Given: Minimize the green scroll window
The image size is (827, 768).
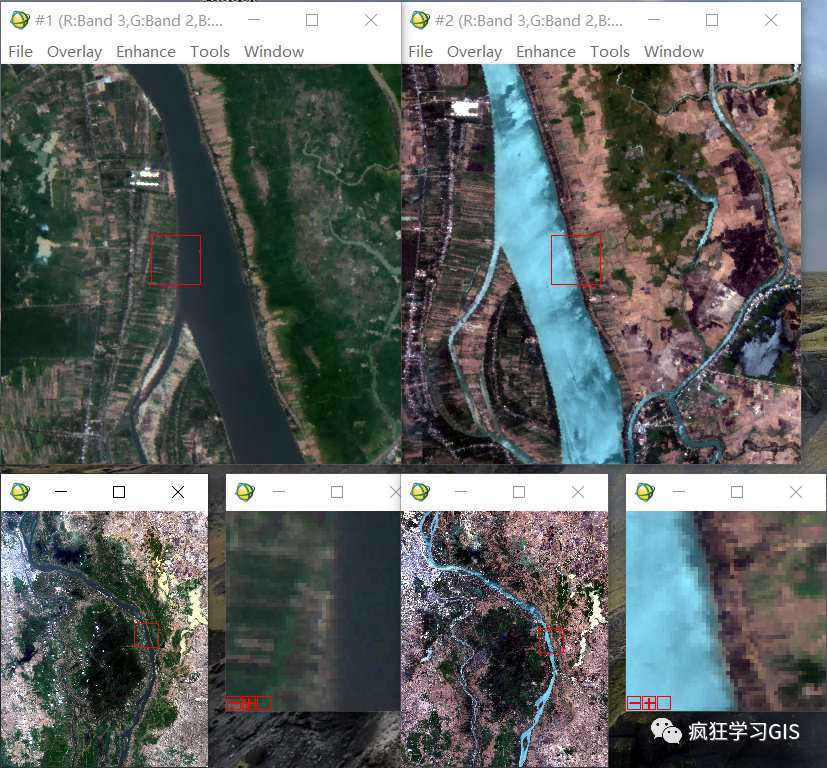Looking at the screenshot, I should click(61, 492).
